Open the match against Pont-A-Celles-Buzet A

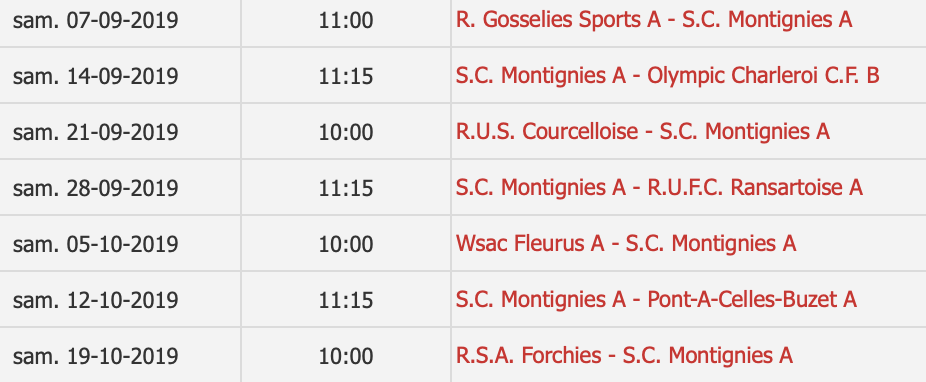click(x=656, y=299)
